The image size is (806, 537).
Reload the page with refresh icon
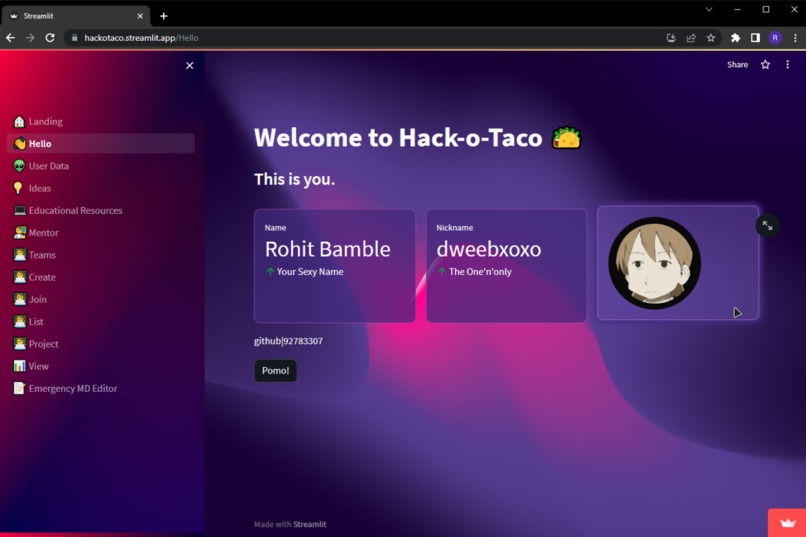[50, 38]
